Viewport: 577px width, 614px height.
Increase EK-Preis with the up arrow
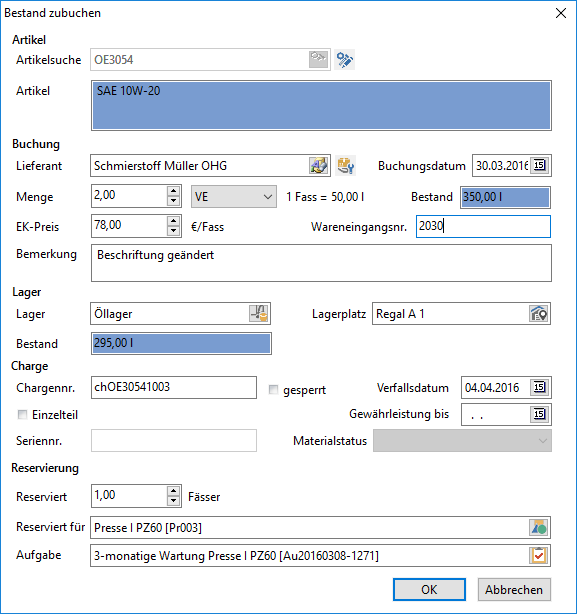[x=173, y=221]
